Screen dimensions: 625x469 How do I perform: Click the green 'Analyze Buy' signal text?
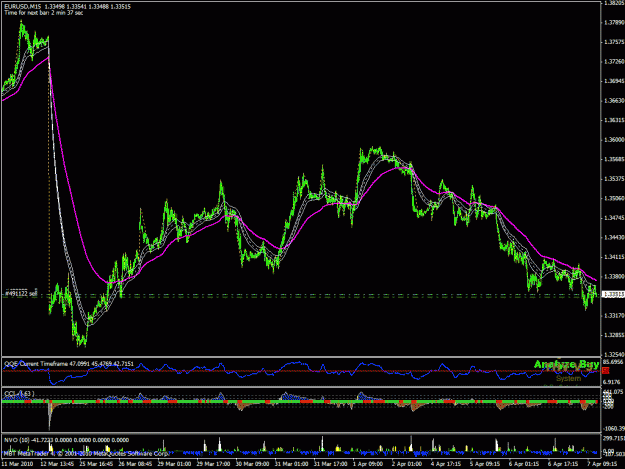[566, 364]
